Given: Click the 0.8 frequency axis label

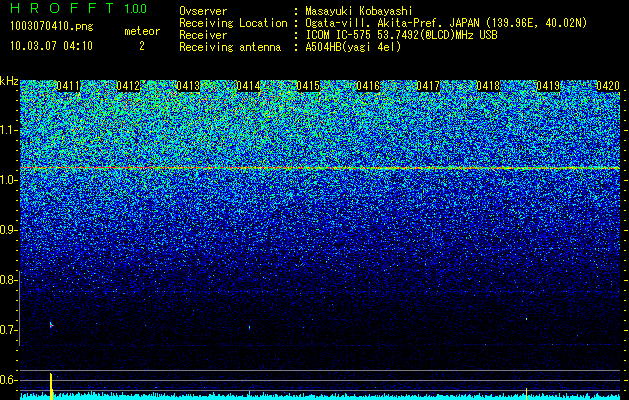Looking at the screenshot, I should (8, 280).
